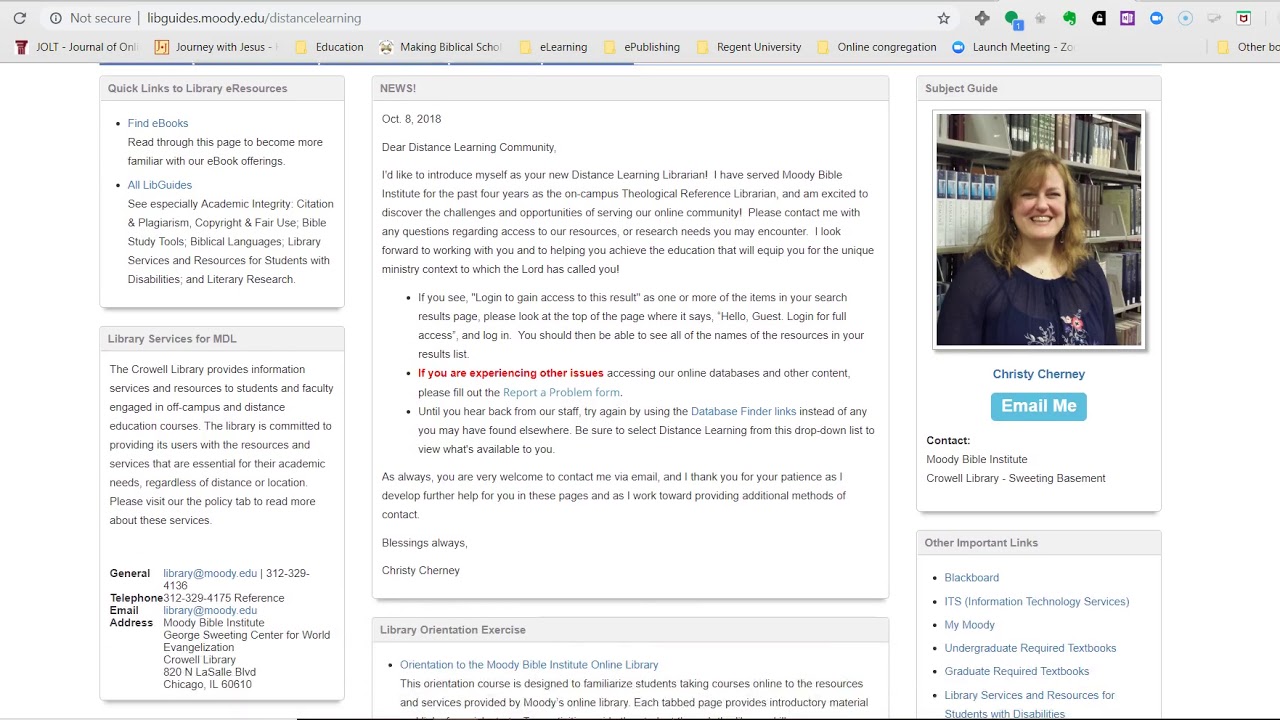The width and height of the screenshot is (1280, 720).
Task: Expand the Other bookmarks folder
Action: tap(1248, 47)
